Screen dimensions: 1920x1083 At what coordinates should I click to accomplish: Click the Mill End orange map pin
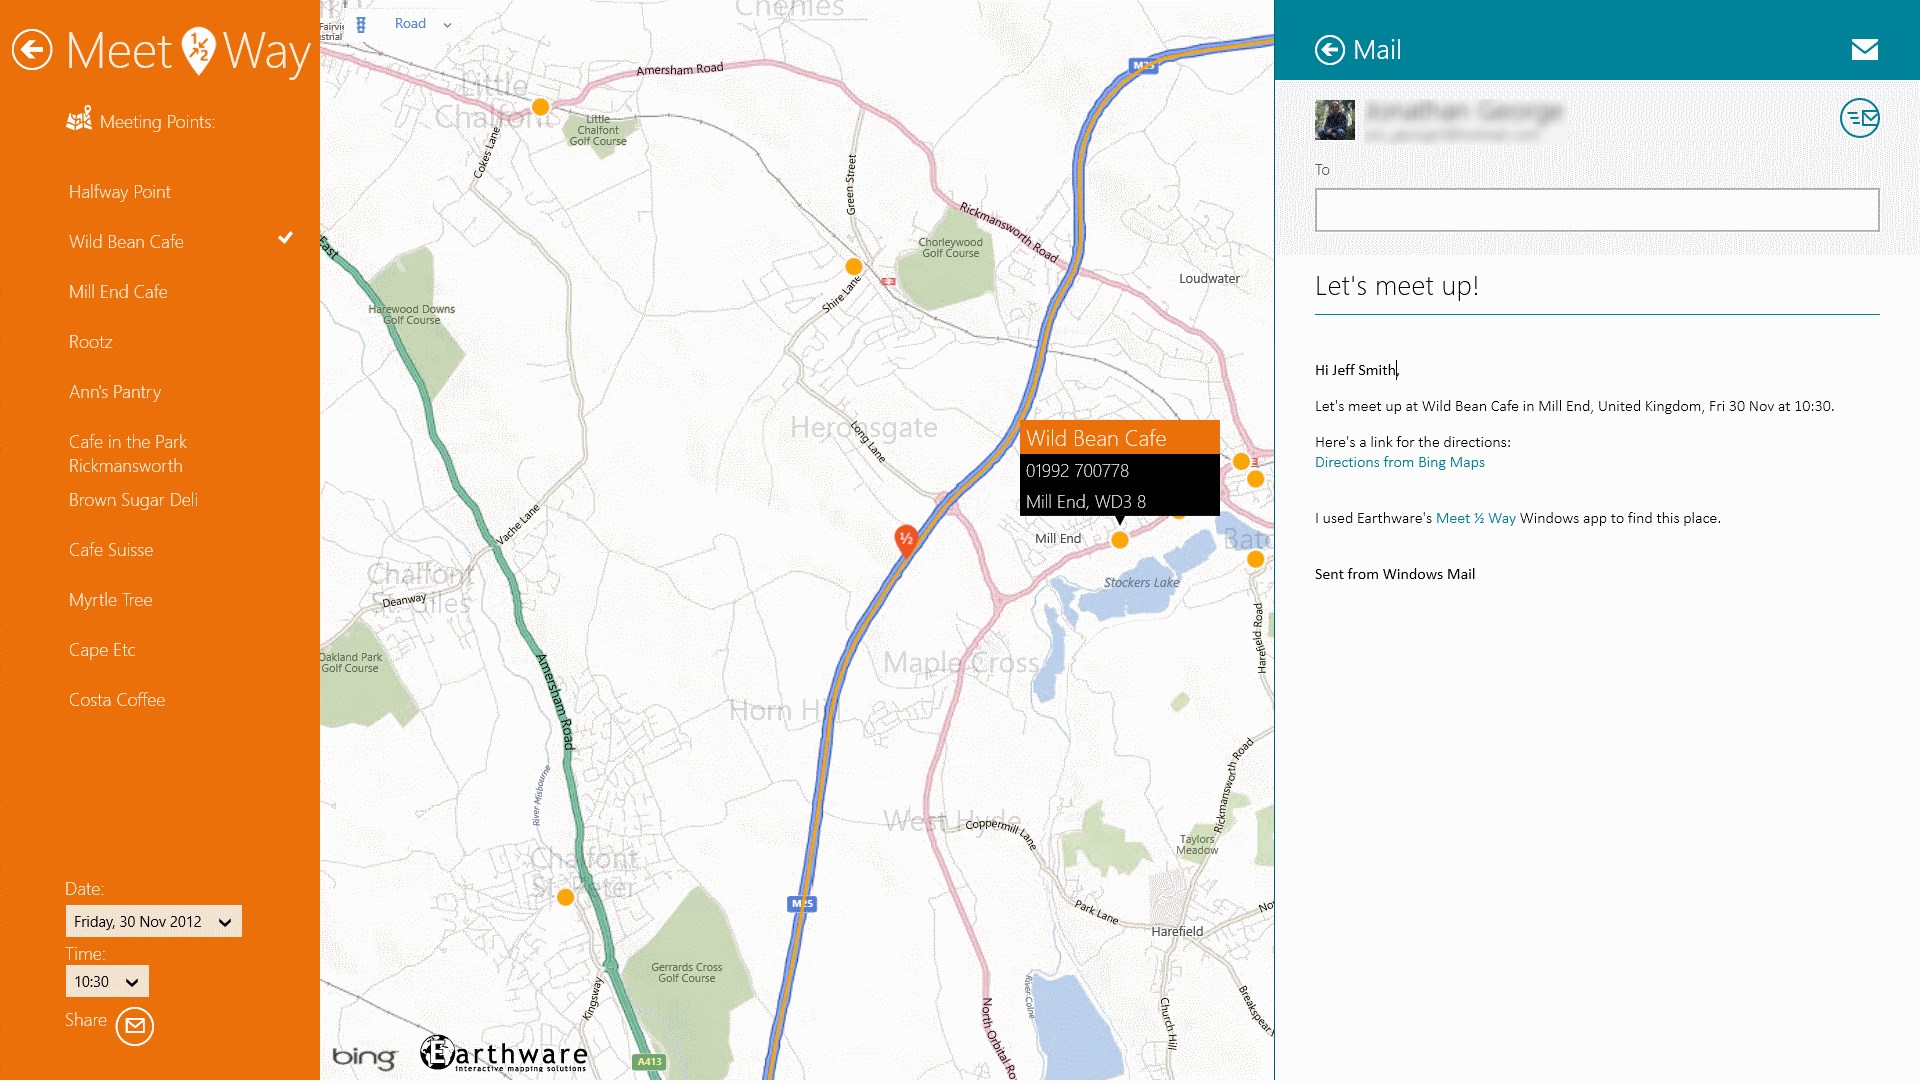1120,540
